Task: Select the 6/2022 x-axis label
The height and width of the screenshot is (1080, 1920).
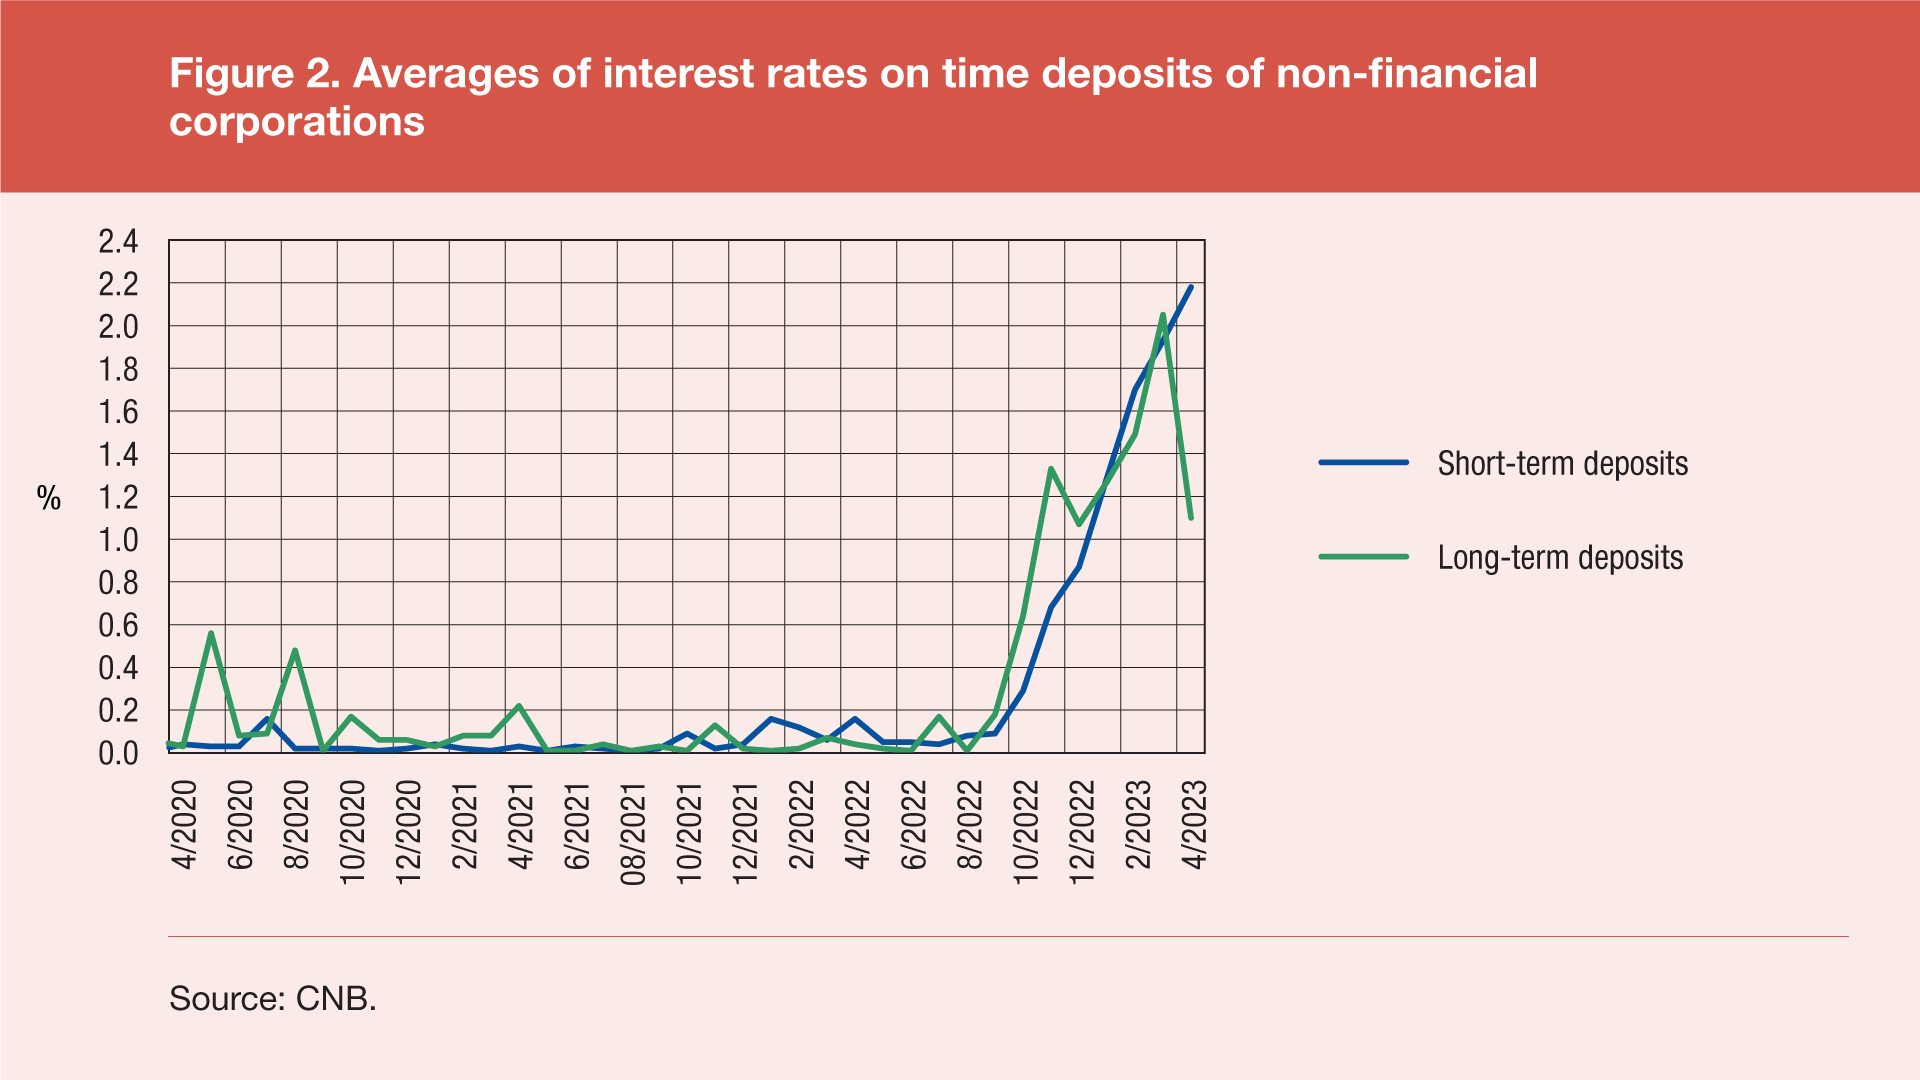Action: tap(914, 825)
